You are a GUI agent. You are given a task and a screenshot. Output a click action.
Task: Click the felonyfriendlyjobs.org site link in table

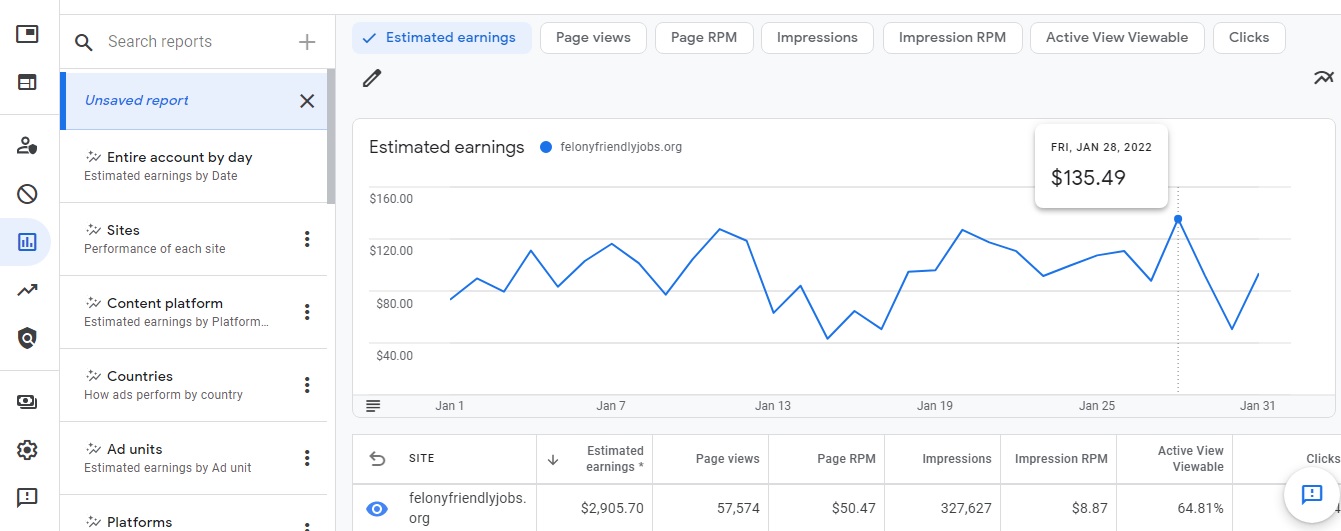[467, 508]
